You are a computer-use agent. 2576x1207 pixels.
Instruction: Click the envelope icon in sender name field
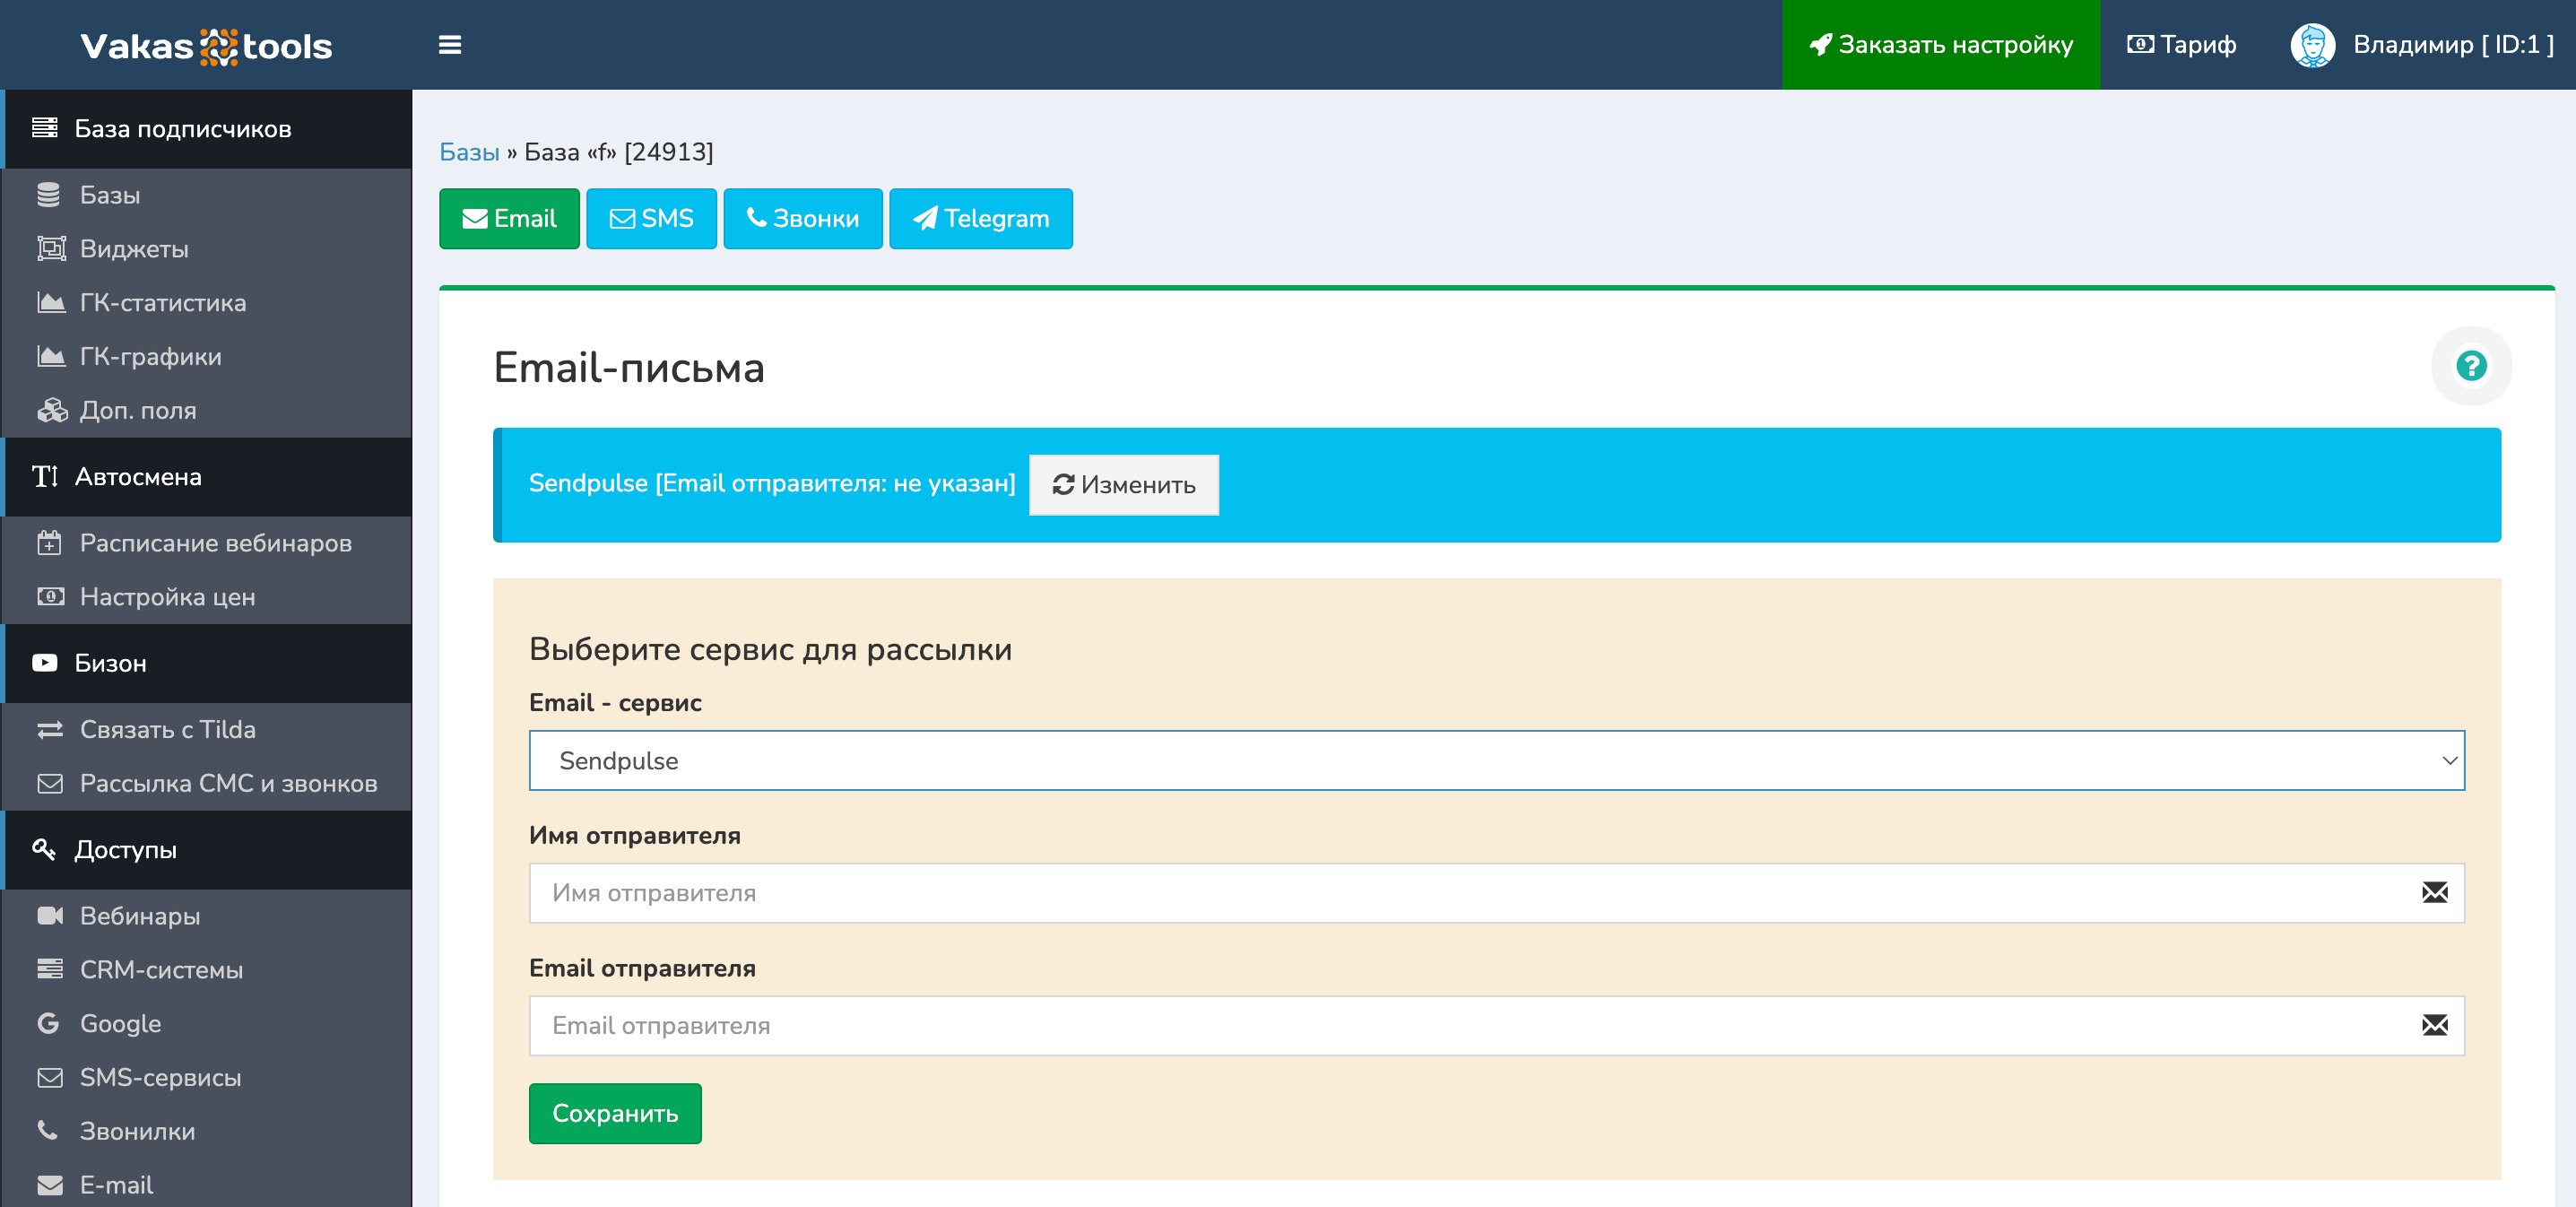(x=2434, y=892)
